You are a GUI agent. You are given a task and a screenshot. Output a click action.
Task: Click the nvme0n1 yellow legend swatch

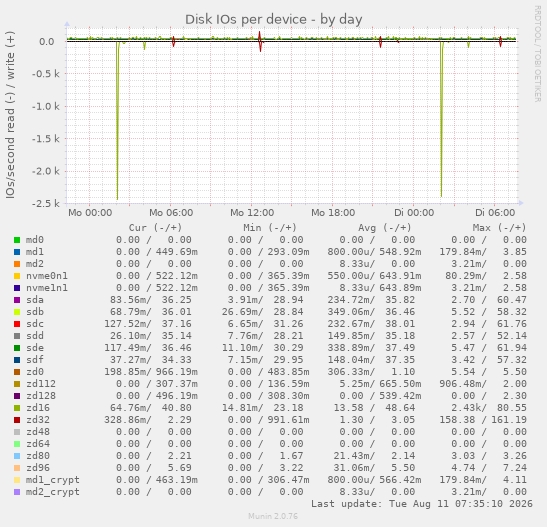pos(17,276)
